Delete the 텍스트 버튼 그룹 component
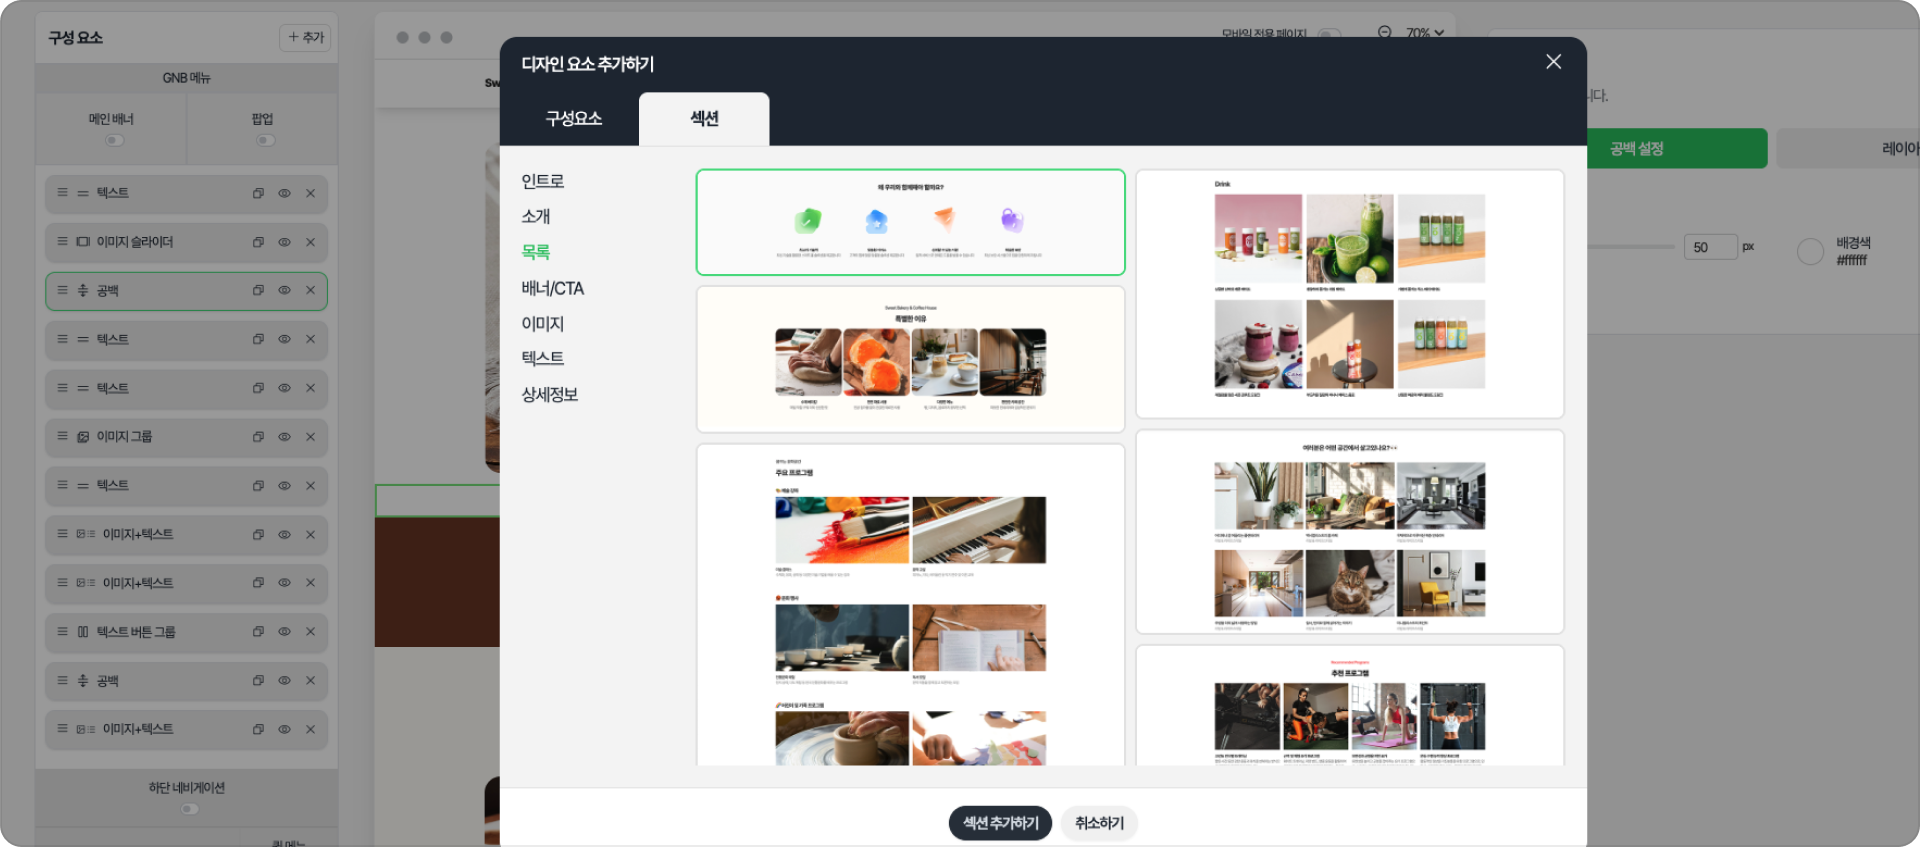 coord(311,632)
